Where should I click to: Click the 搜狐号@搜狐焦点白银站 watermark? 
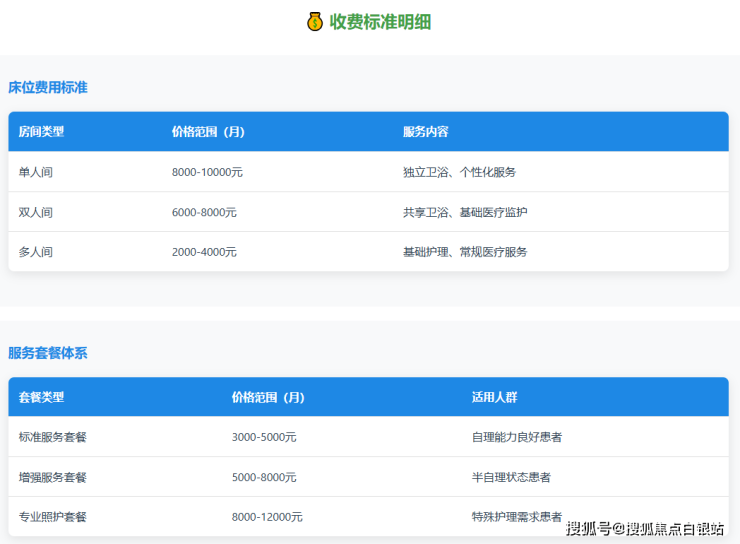click(x=645, y=528)
